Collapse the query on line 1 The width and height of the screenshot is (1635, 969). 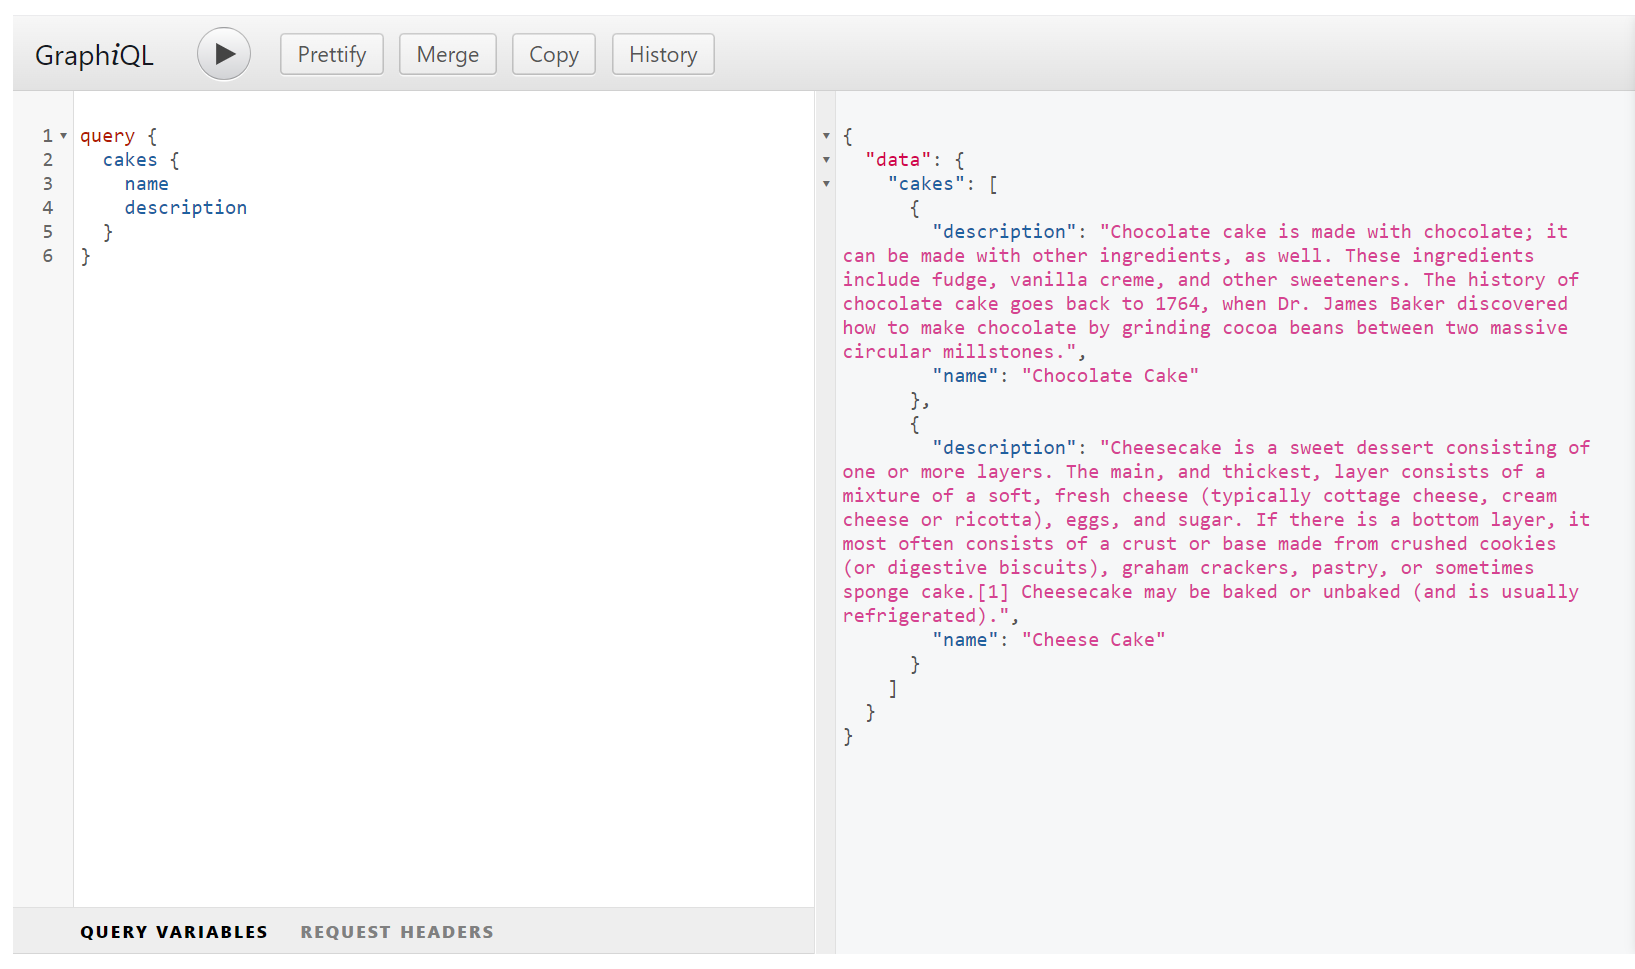[62, 134]
